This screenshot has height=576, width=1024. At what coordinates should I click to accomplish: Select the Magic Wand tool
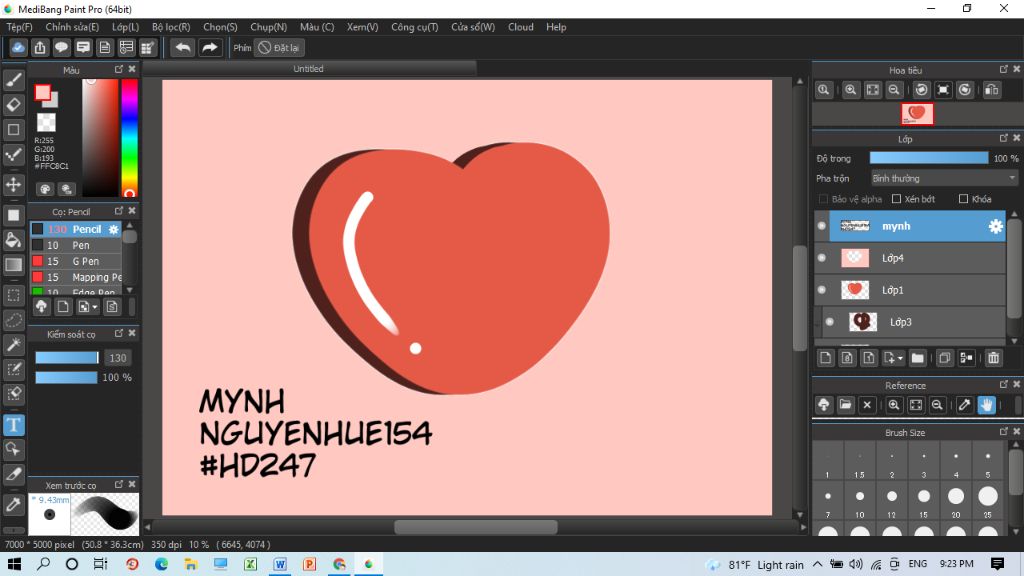[x=14, y=345]
